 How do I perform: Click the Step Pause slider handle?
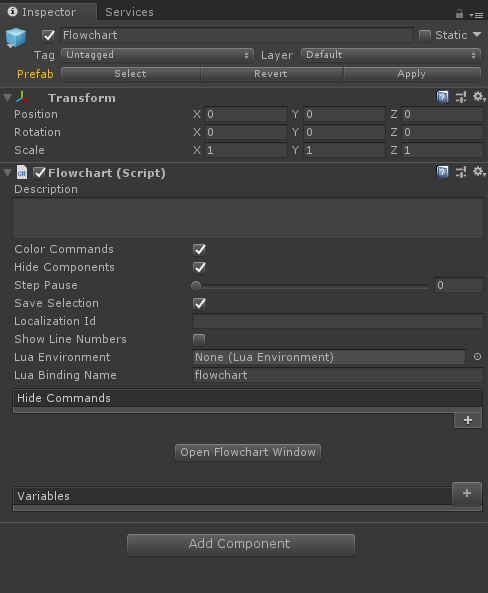[196, 286]
